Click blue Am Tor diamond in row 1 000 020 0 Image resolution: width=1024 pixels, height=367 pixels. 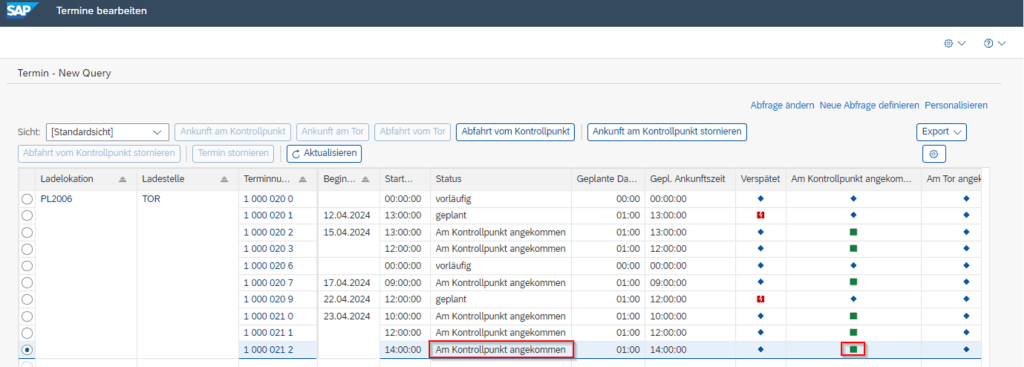tap(967, 198)
